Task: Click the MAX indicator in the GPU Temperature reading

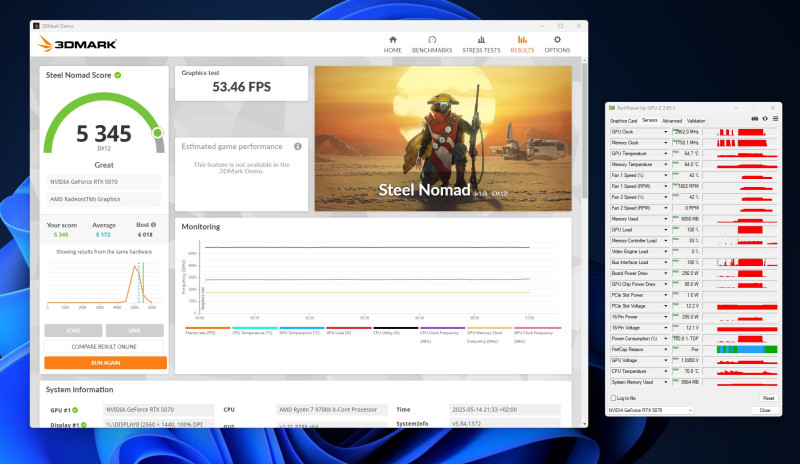Action: pyautogui.click(x=676, y=152)
